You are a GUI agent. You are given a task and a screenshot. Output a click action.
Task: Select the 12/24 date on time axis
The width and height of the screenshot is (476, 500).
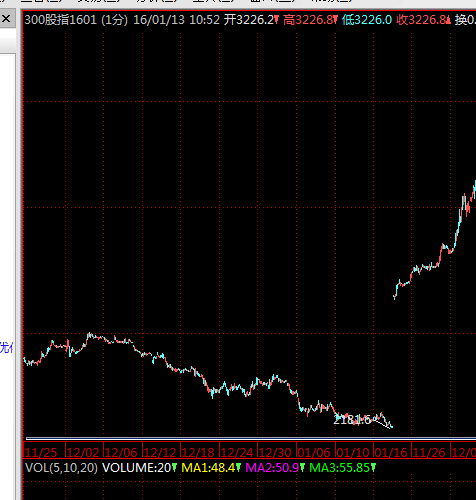[x=237, y=452]
